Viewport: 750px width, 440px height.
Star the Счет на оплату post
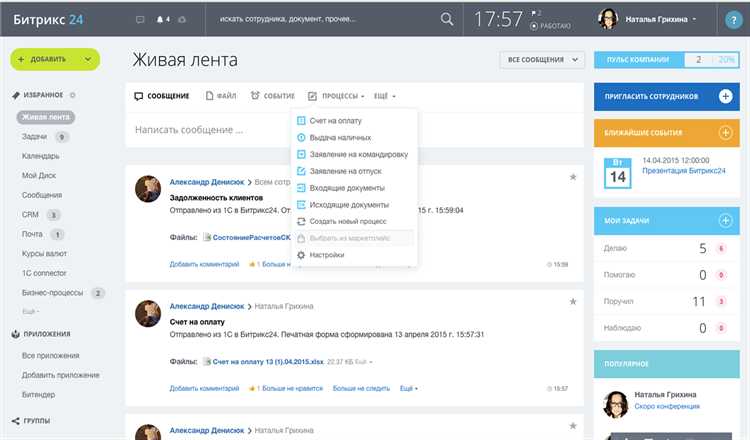tap(573, 302)
